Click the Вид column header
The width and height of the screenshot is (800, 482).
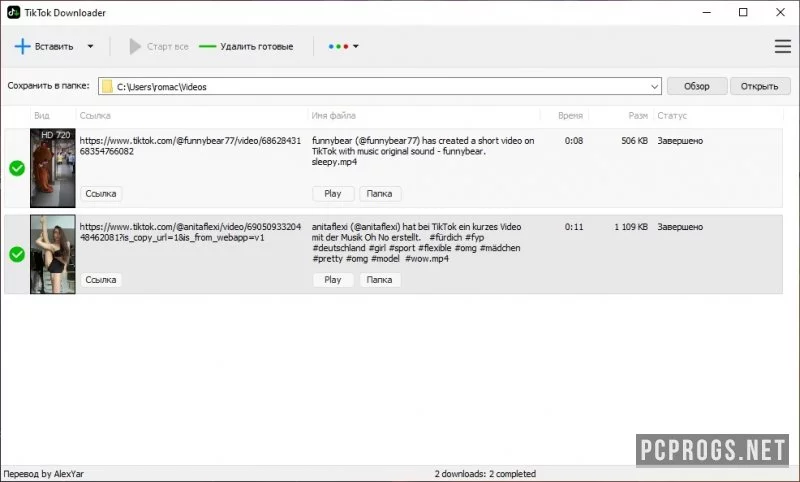[x=42, y=116]
